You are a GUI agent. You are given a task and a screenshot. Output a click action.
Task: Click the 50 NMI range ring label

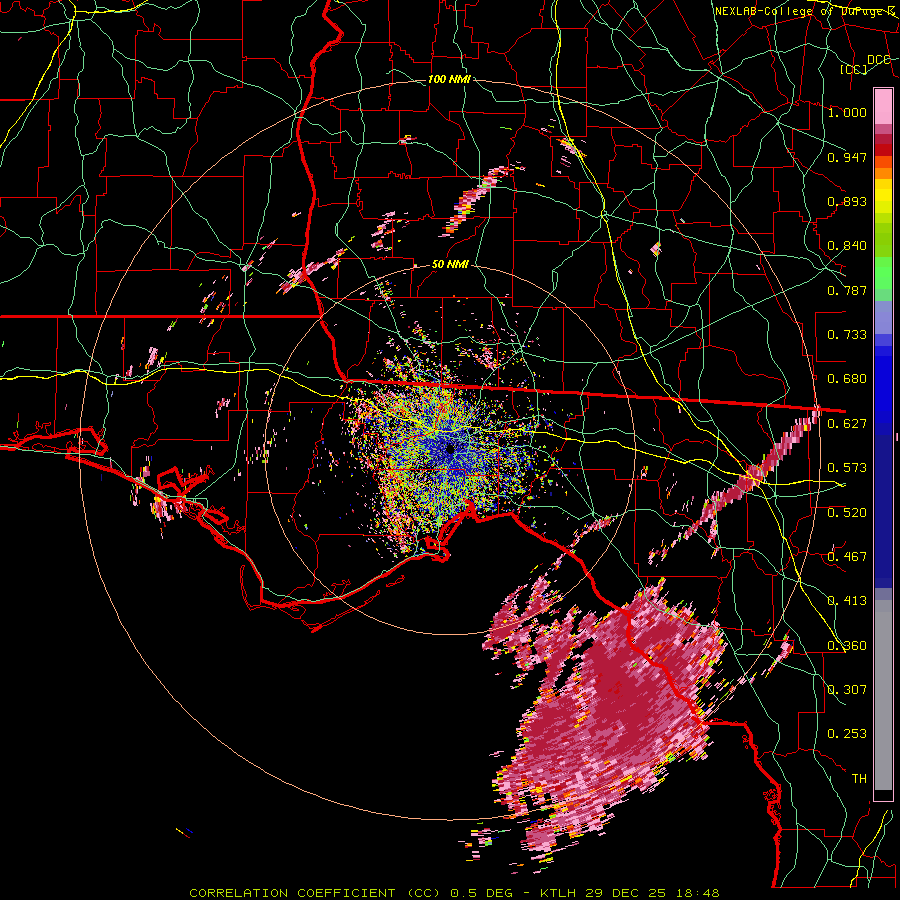tap(450, 265)
